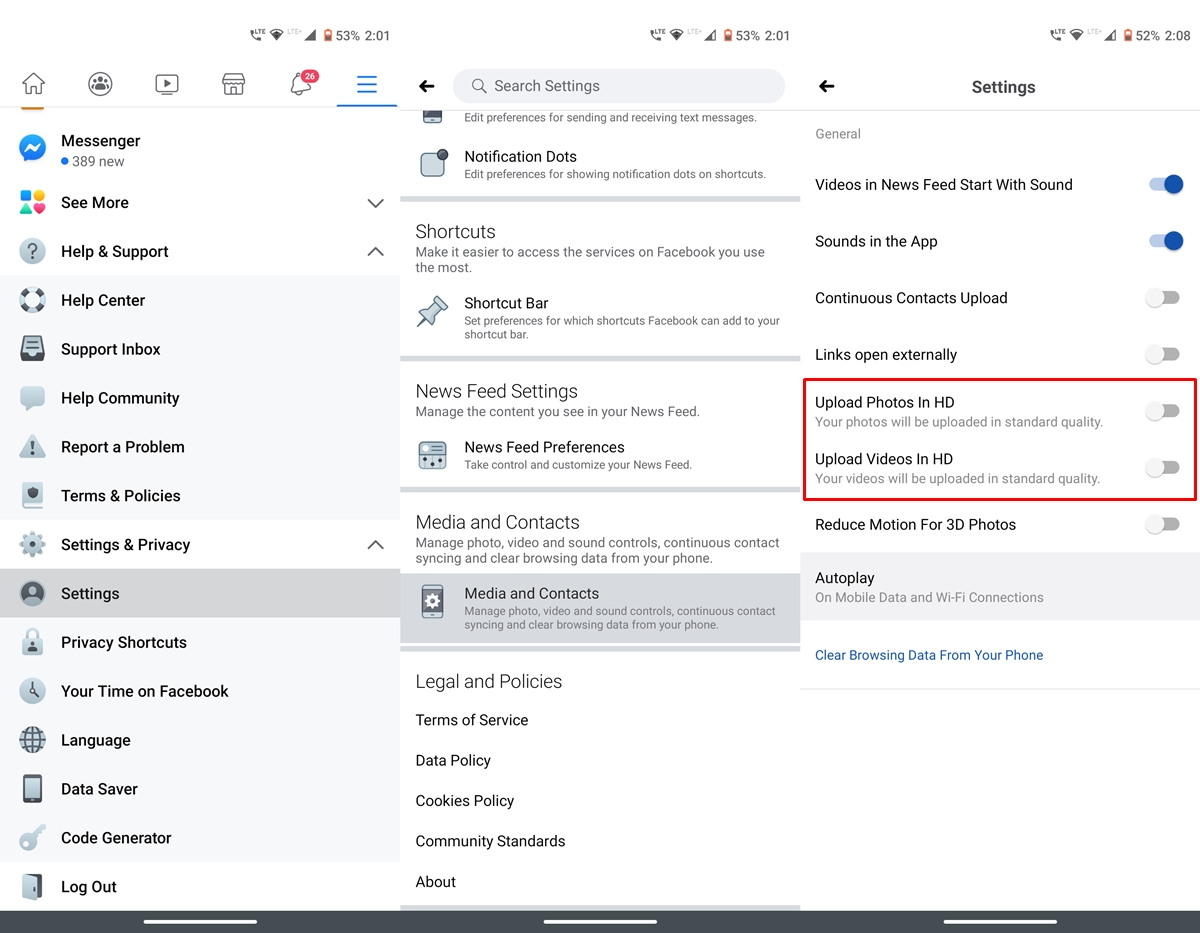Enable Continuous Contacts Upload switch
Viewport: 1200px width, 933px height.
1163,298
